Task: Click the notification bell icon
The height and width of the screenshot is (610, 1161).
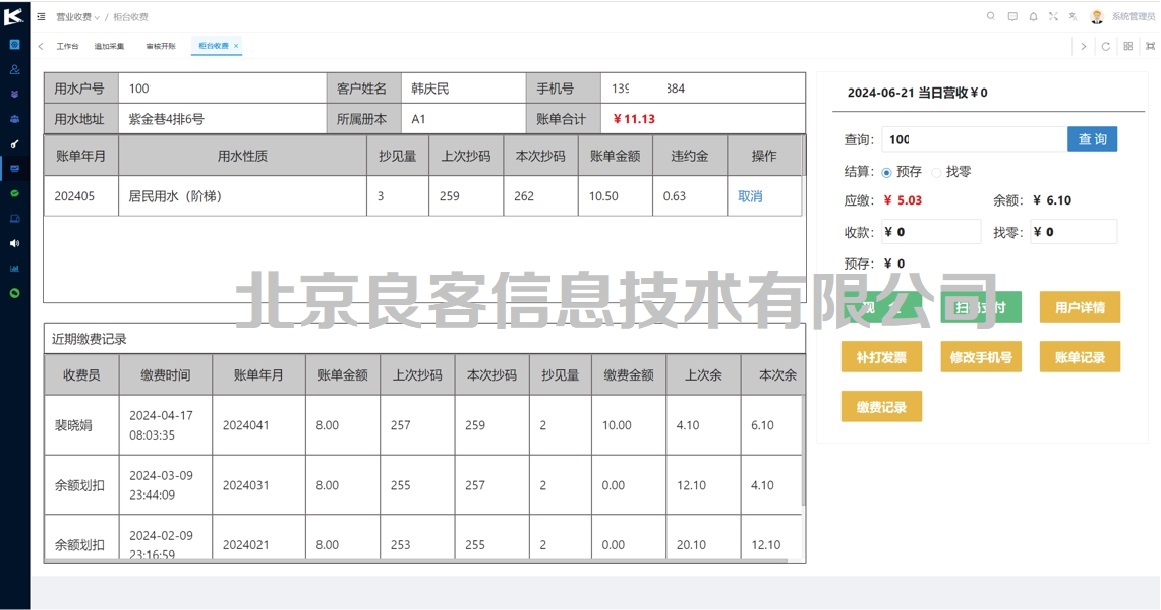Action: (1034, 16)
